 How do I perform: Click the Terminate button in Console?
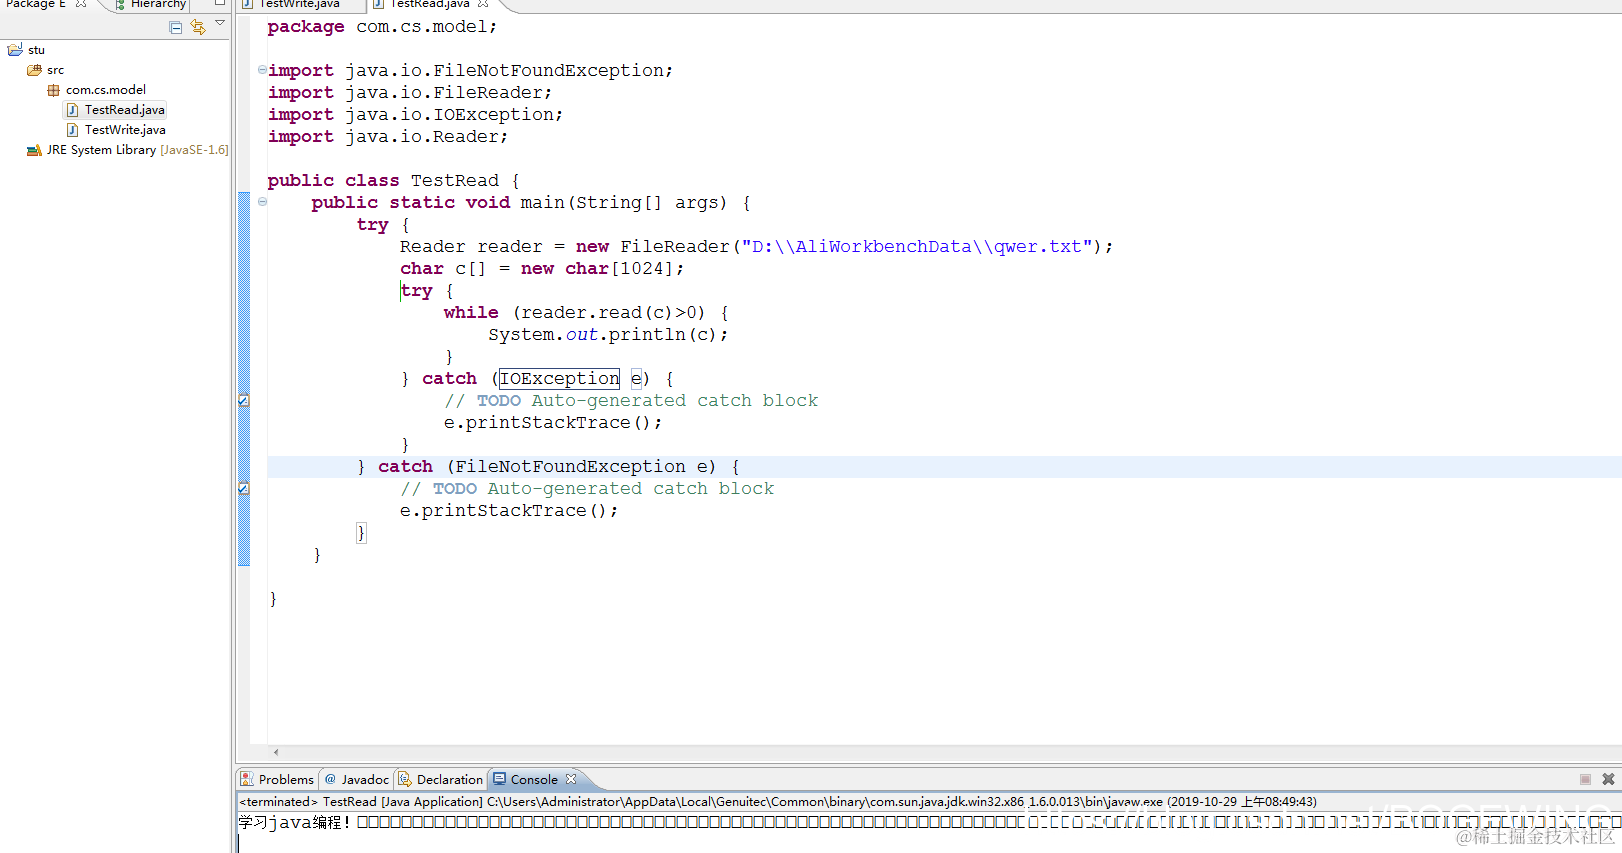(x=1585, y=779)
